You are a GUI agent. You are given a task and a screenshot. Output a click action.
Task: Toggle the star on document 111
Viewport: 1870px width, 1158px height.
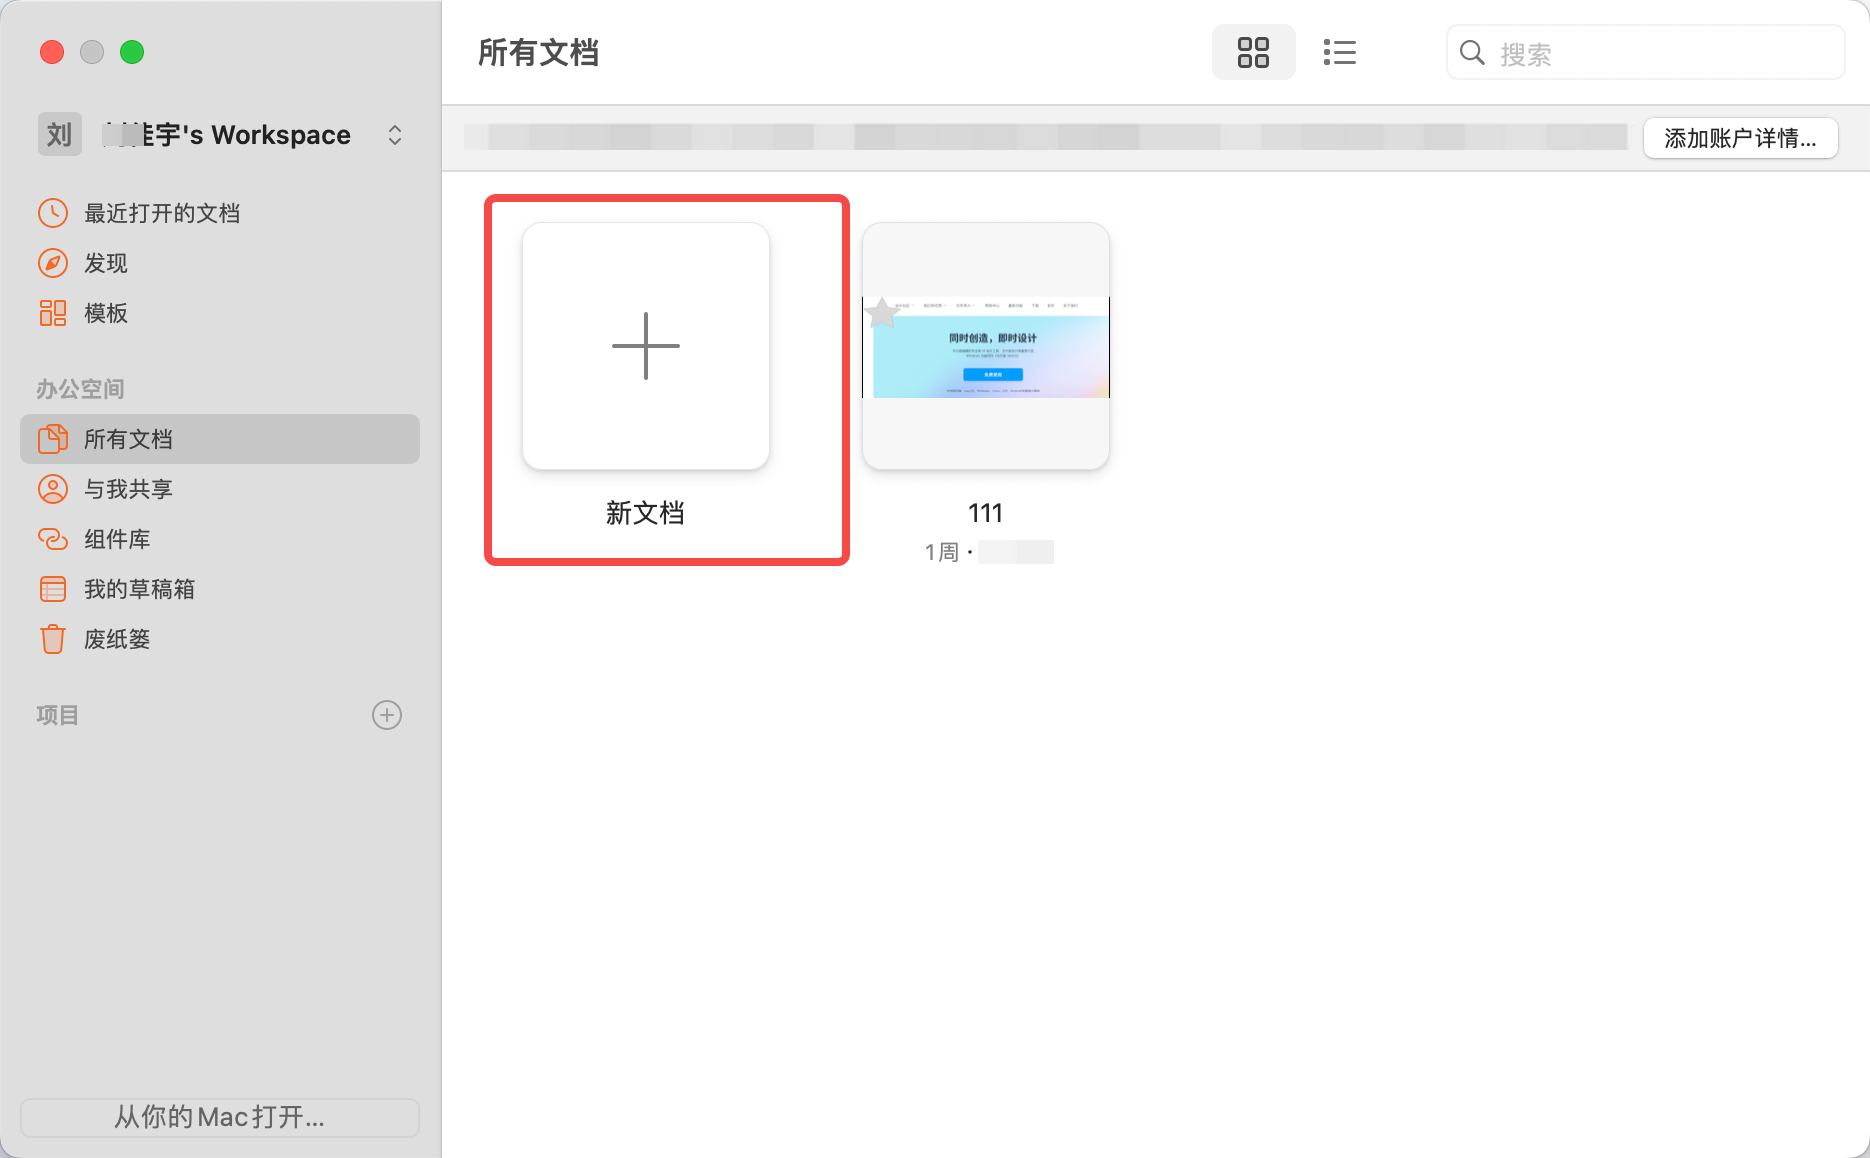coord(882,313)
